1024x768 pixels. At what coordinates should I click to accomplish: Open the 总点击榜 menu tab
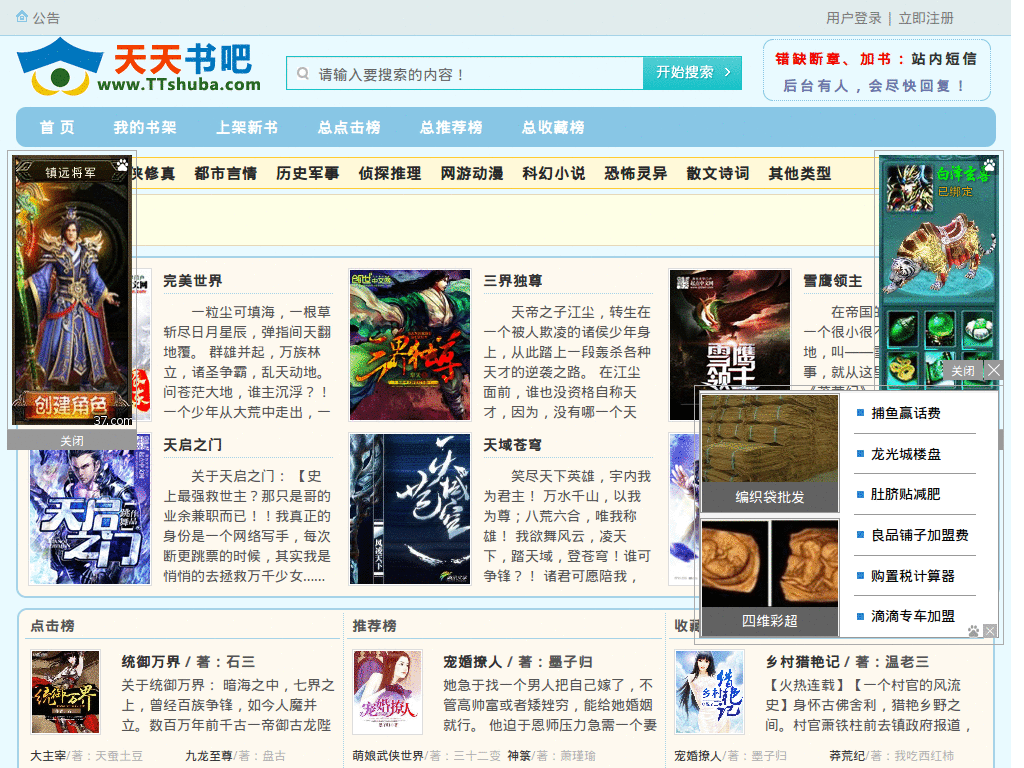coord(349,127)
